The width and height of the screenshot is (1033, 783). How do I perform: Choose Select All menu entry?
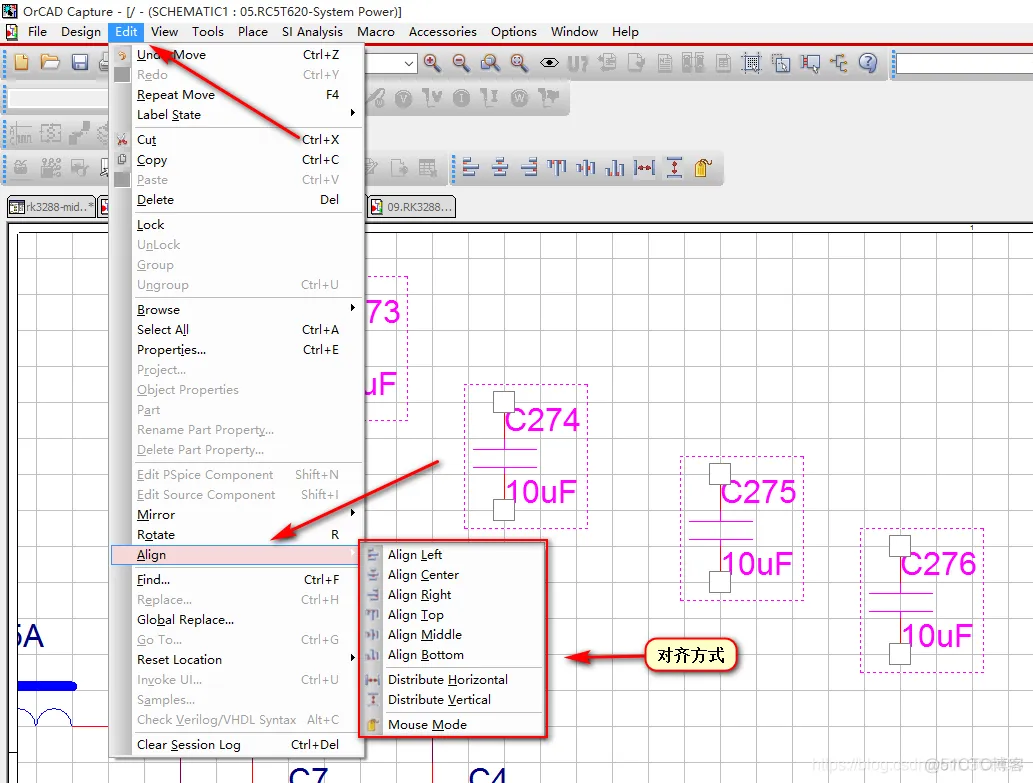237,329
